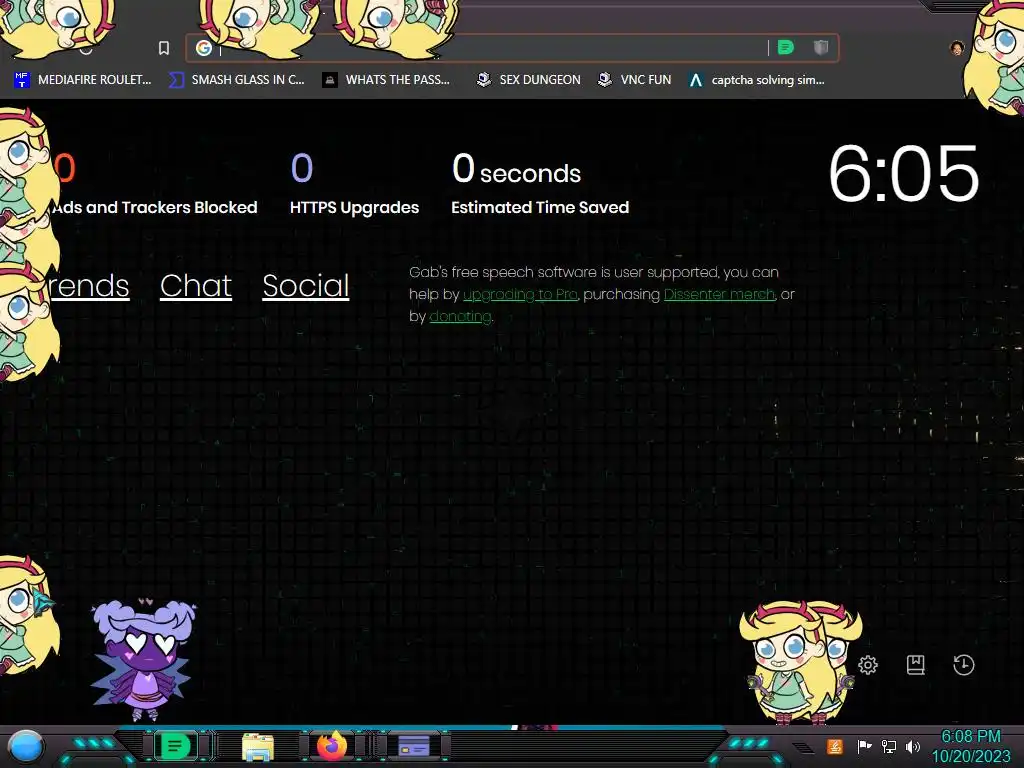This screenshot has width=1024, height=768.
Task: Open the Chat link
Action: coord(196,285)
